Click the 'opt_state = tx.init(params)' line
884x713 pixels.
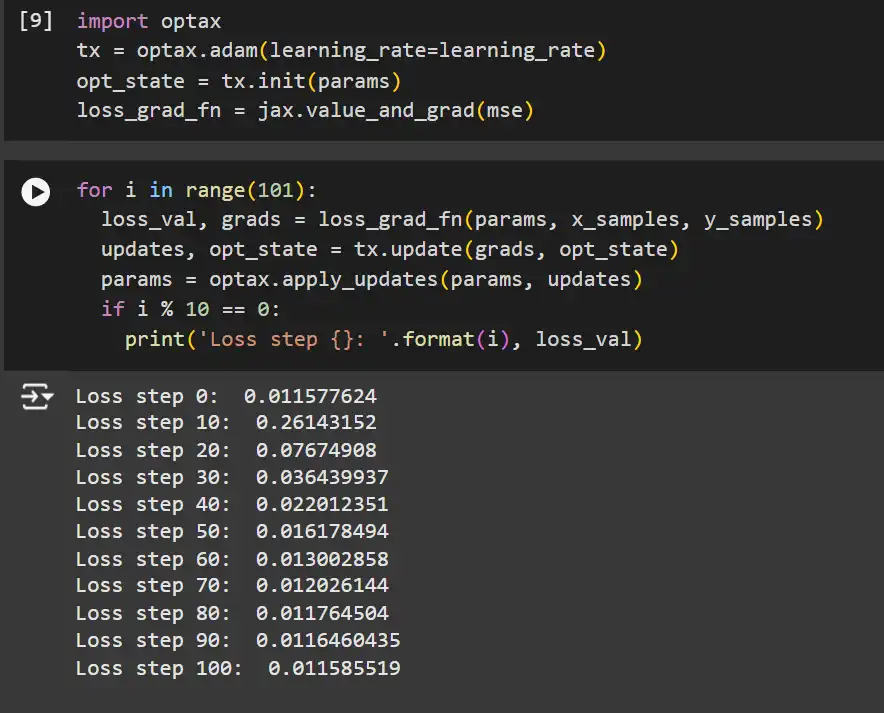pos(239,81)
